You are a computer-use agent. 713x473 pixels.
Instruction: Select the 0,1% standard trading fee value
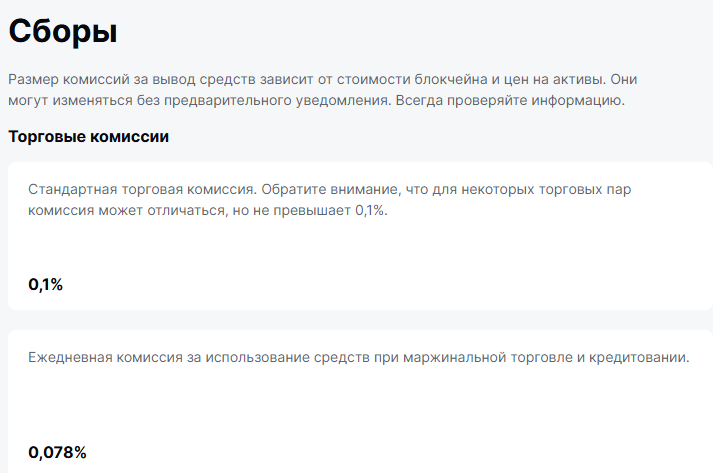(x=46, y=285)
